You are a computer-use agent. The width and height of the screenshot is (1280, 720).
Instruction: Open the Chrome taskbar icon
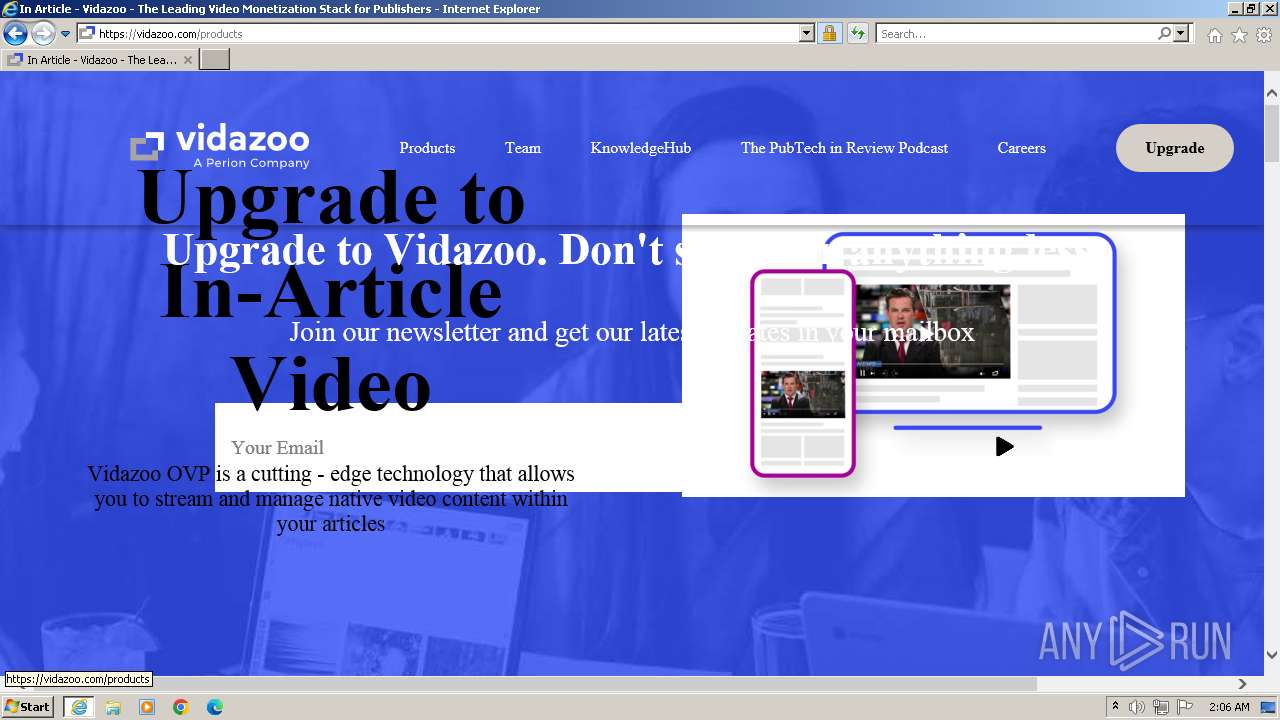pos(181,707)
